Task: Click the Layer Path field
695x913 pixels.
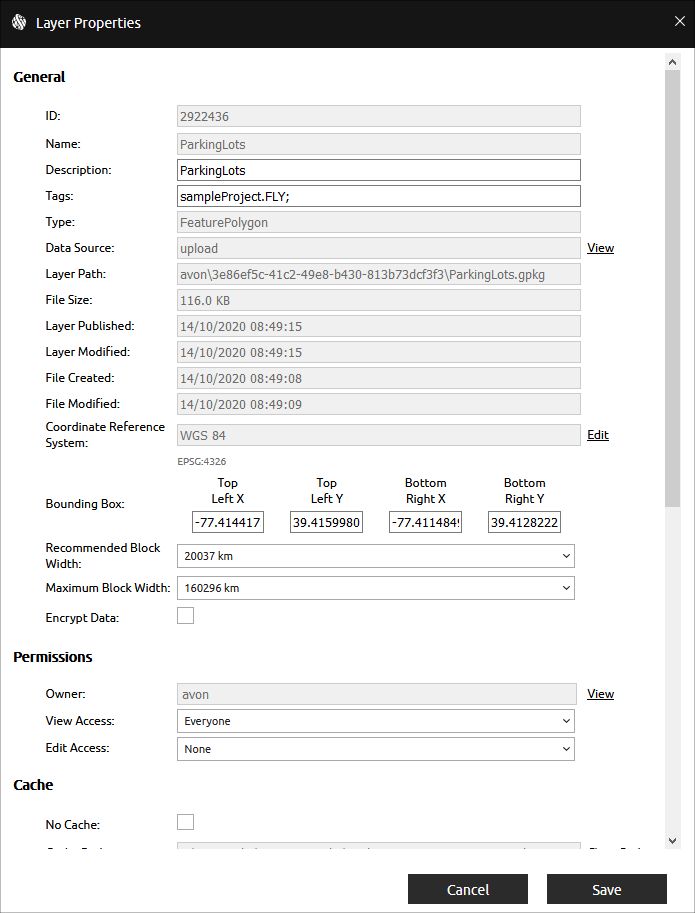Action: tap(378, 274)
